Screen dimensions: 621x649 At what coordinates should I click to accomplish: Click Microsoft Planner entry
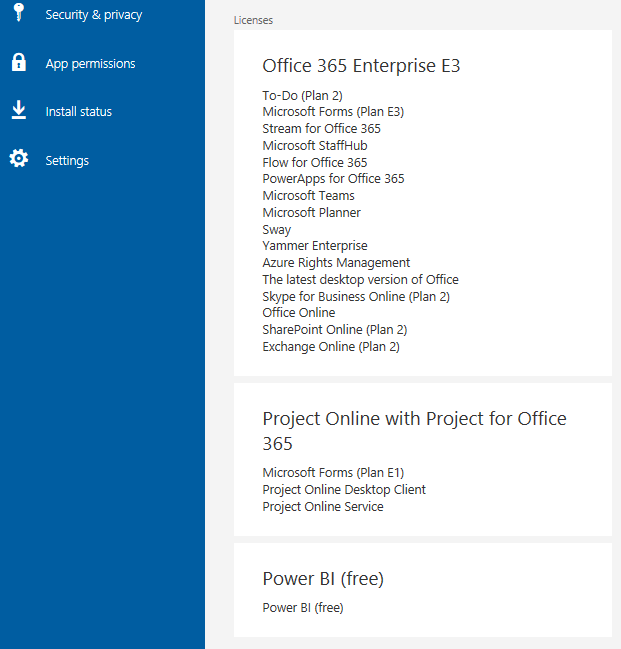311,213
